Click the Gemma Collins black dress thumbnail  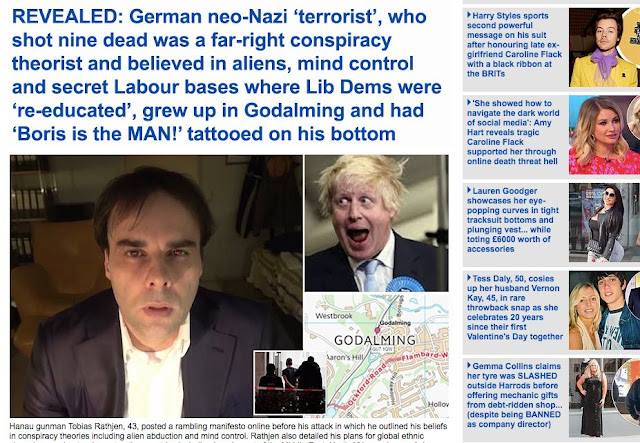(x=604, y=398)
